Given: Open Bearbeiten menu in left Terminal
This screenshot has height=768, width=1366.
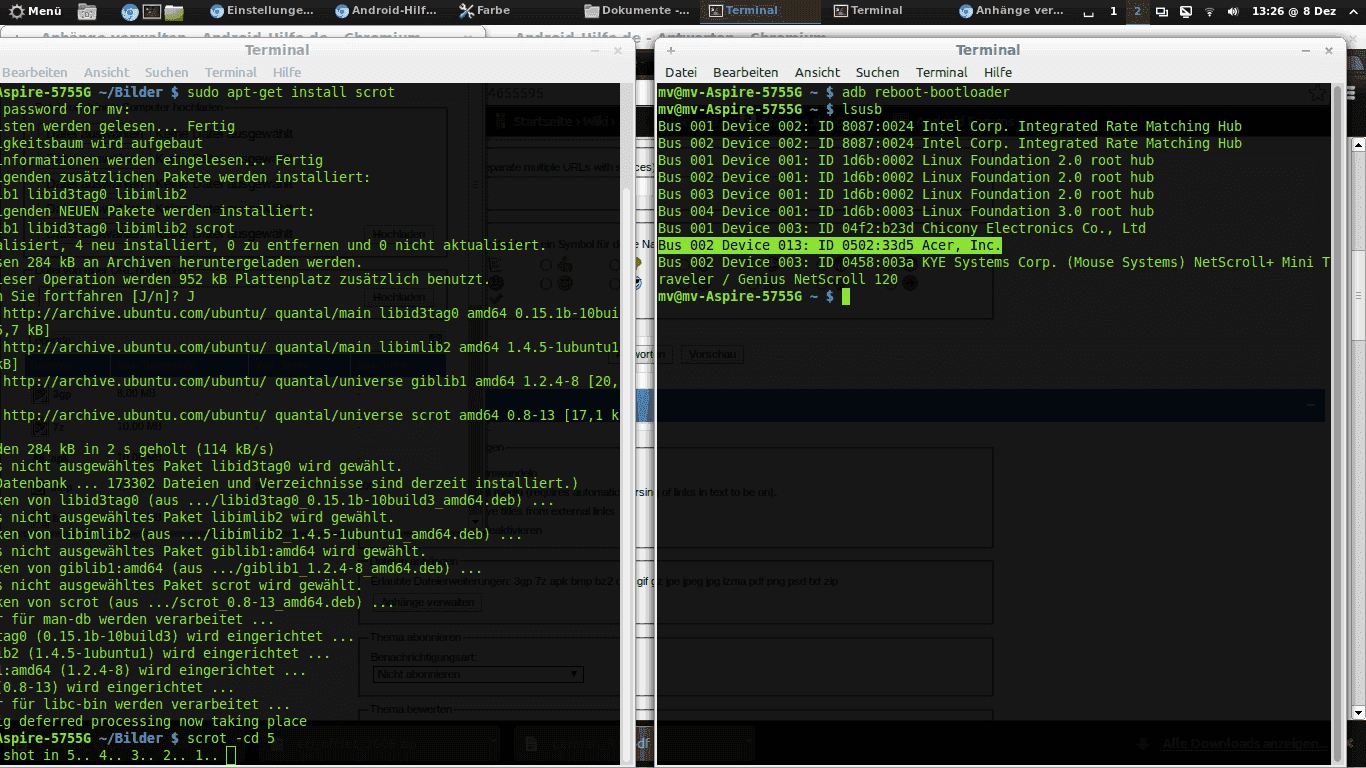Looking at the screenshot, I should click(34, 72).
